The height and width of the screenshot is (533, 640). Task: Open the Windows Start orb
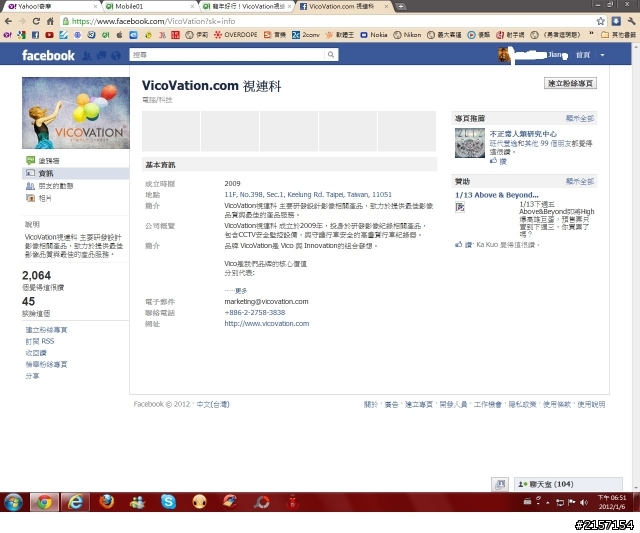click(x=13, y=502)
